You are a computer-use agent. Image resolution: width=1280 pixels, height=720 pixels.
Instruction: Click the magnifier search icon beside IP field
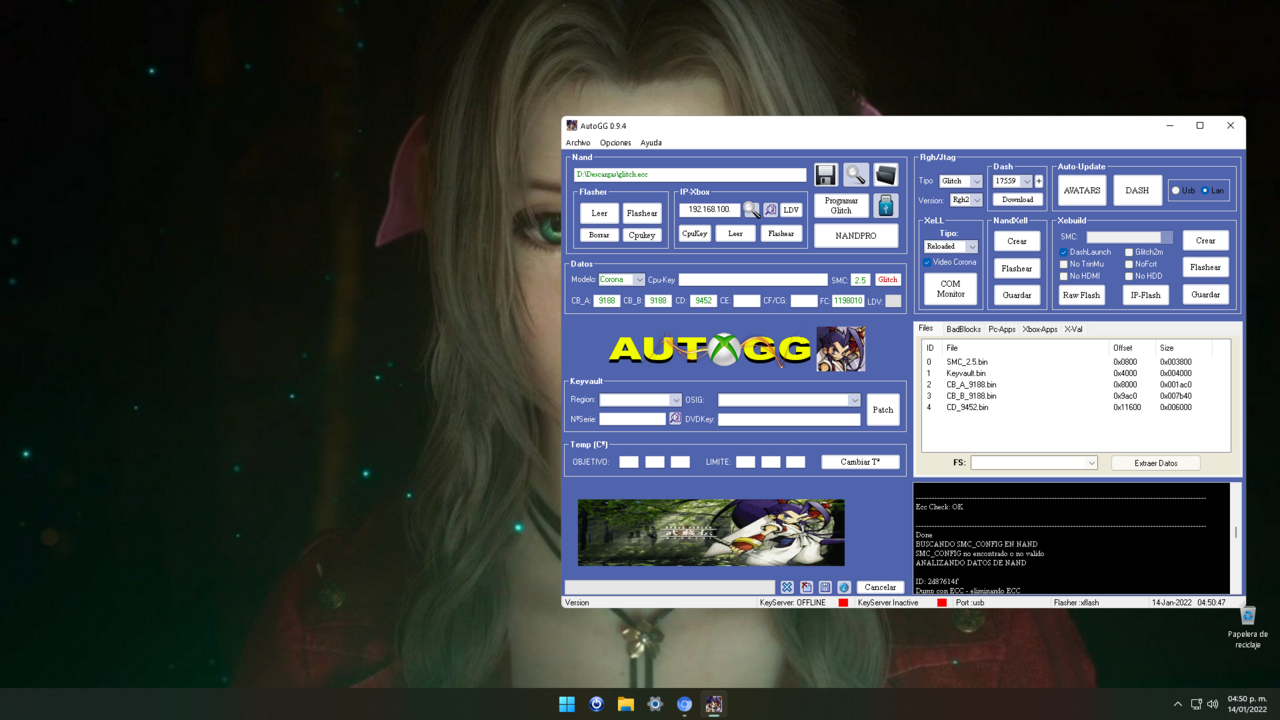(x=751, y=210)
